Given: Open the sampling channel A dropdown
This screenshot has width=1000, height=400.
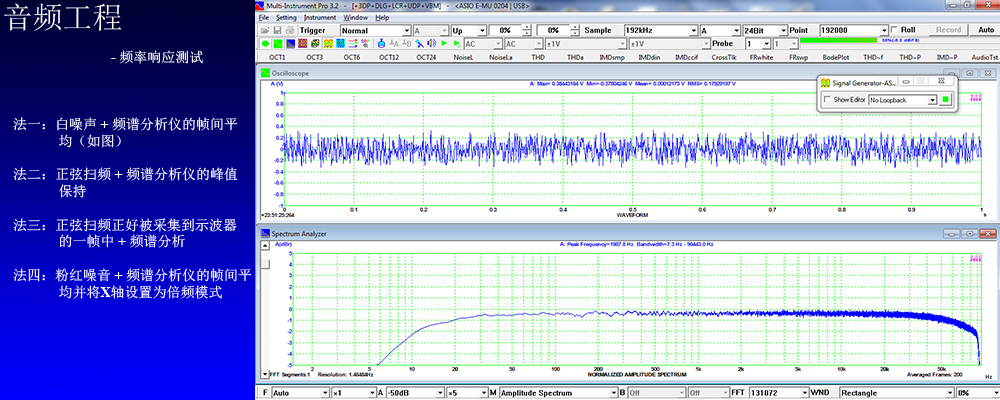Looking at the screenshot, I should 720,30.
